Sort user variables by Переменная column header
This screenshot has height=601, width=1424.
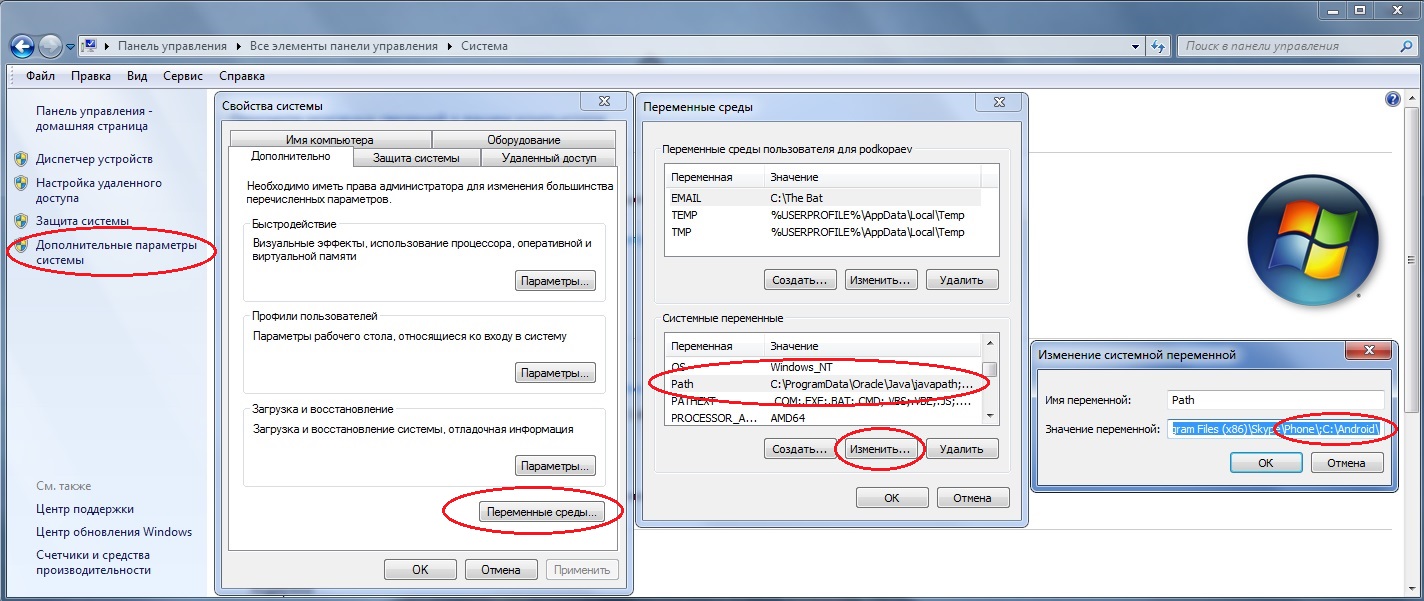[x=716, y=177]
